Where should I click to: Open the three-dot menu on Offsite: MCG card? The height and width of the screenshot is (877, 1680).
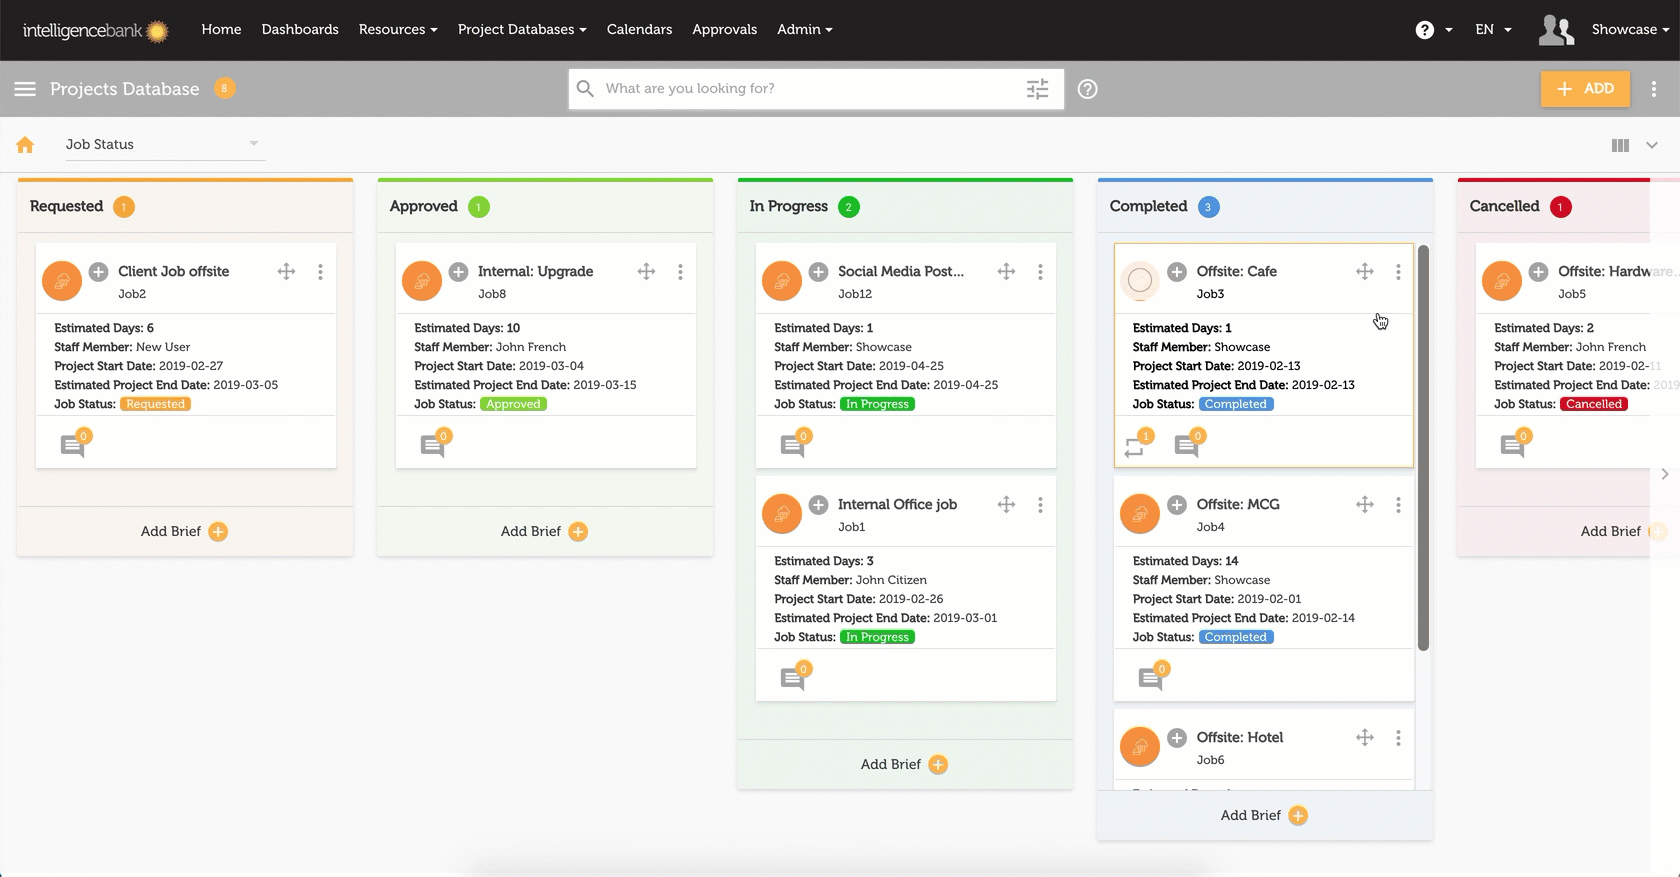pyautogui.click(x=1398, y=505)
